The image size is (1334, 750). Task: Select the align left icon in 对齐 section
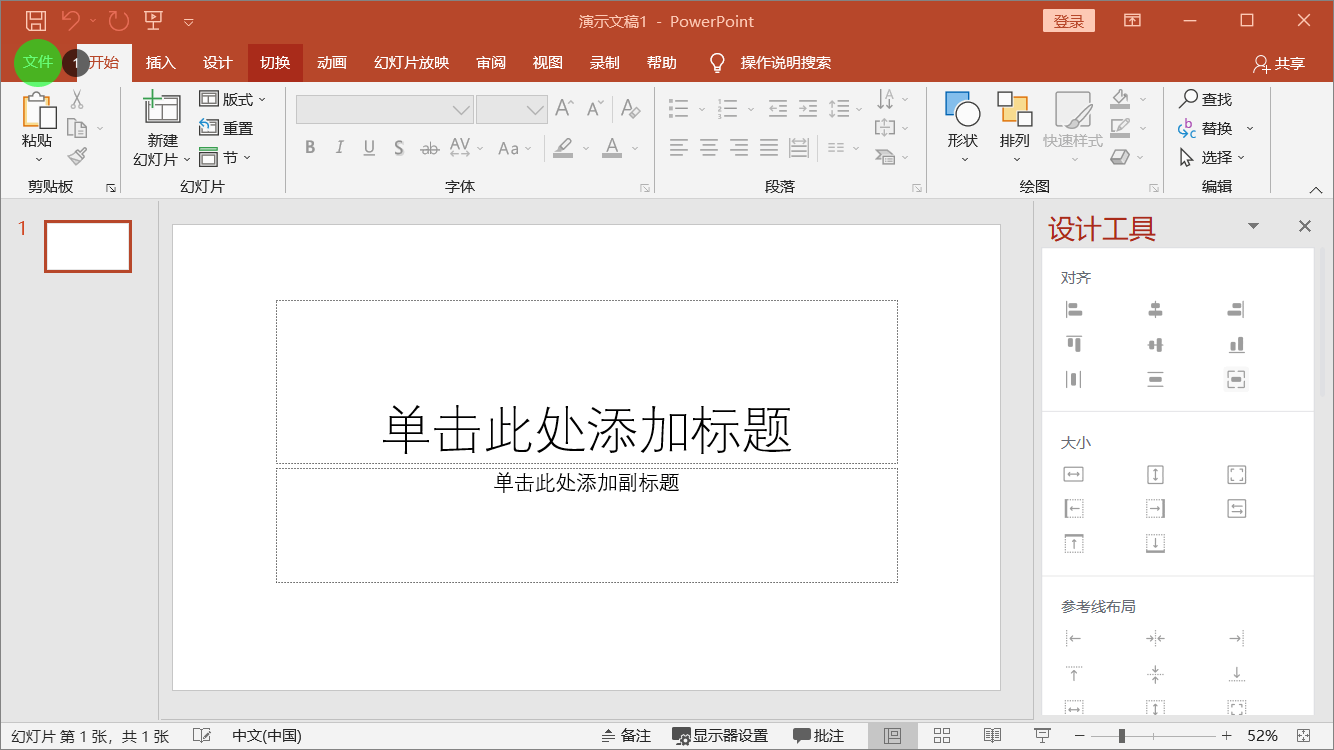pyautogui.click(x=1074, y=310)
